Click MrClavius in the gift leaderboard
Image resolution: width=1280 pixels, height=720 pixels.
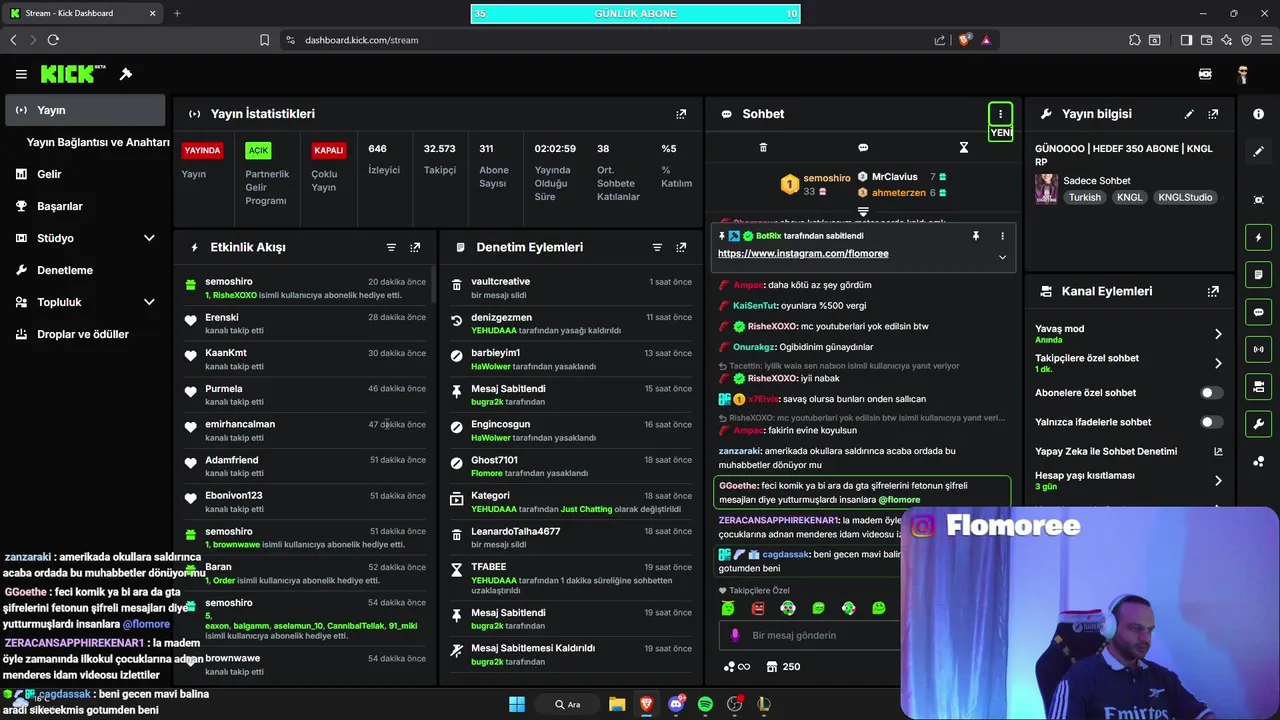tap(894, 177)
